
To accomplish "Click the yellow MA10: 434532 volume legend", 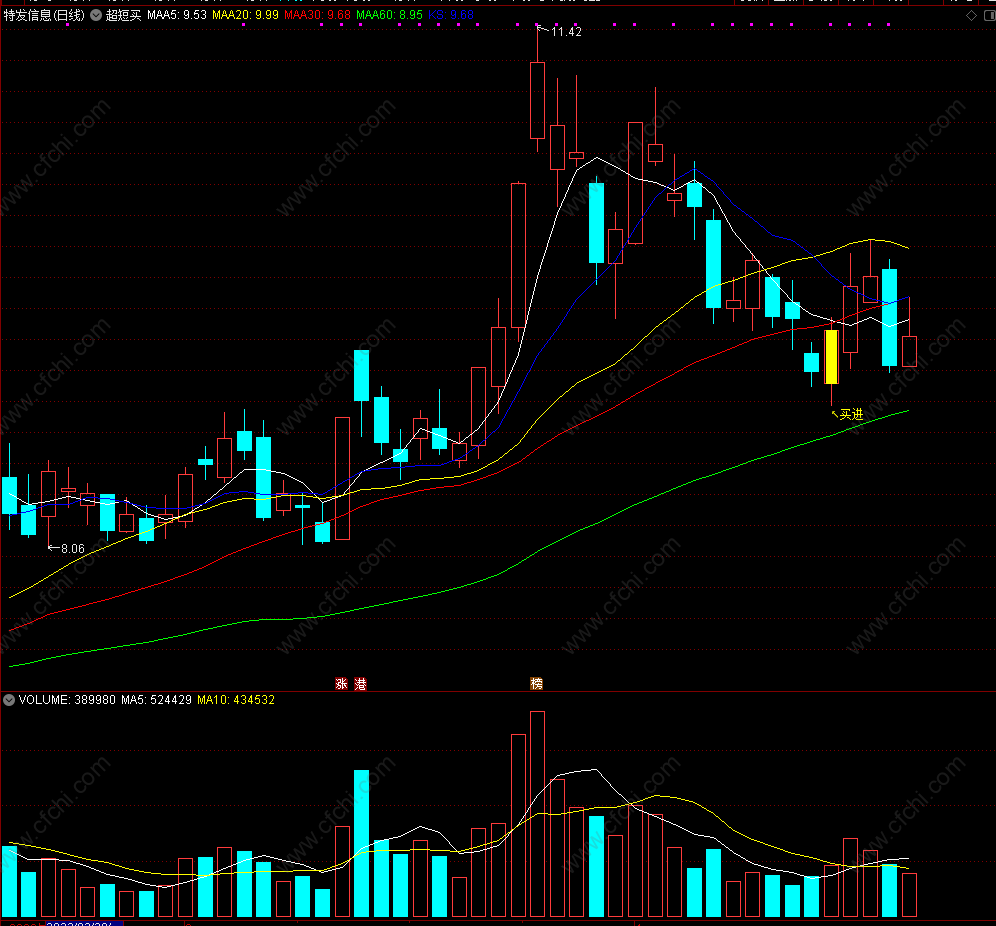I will [x=236, y=700].
